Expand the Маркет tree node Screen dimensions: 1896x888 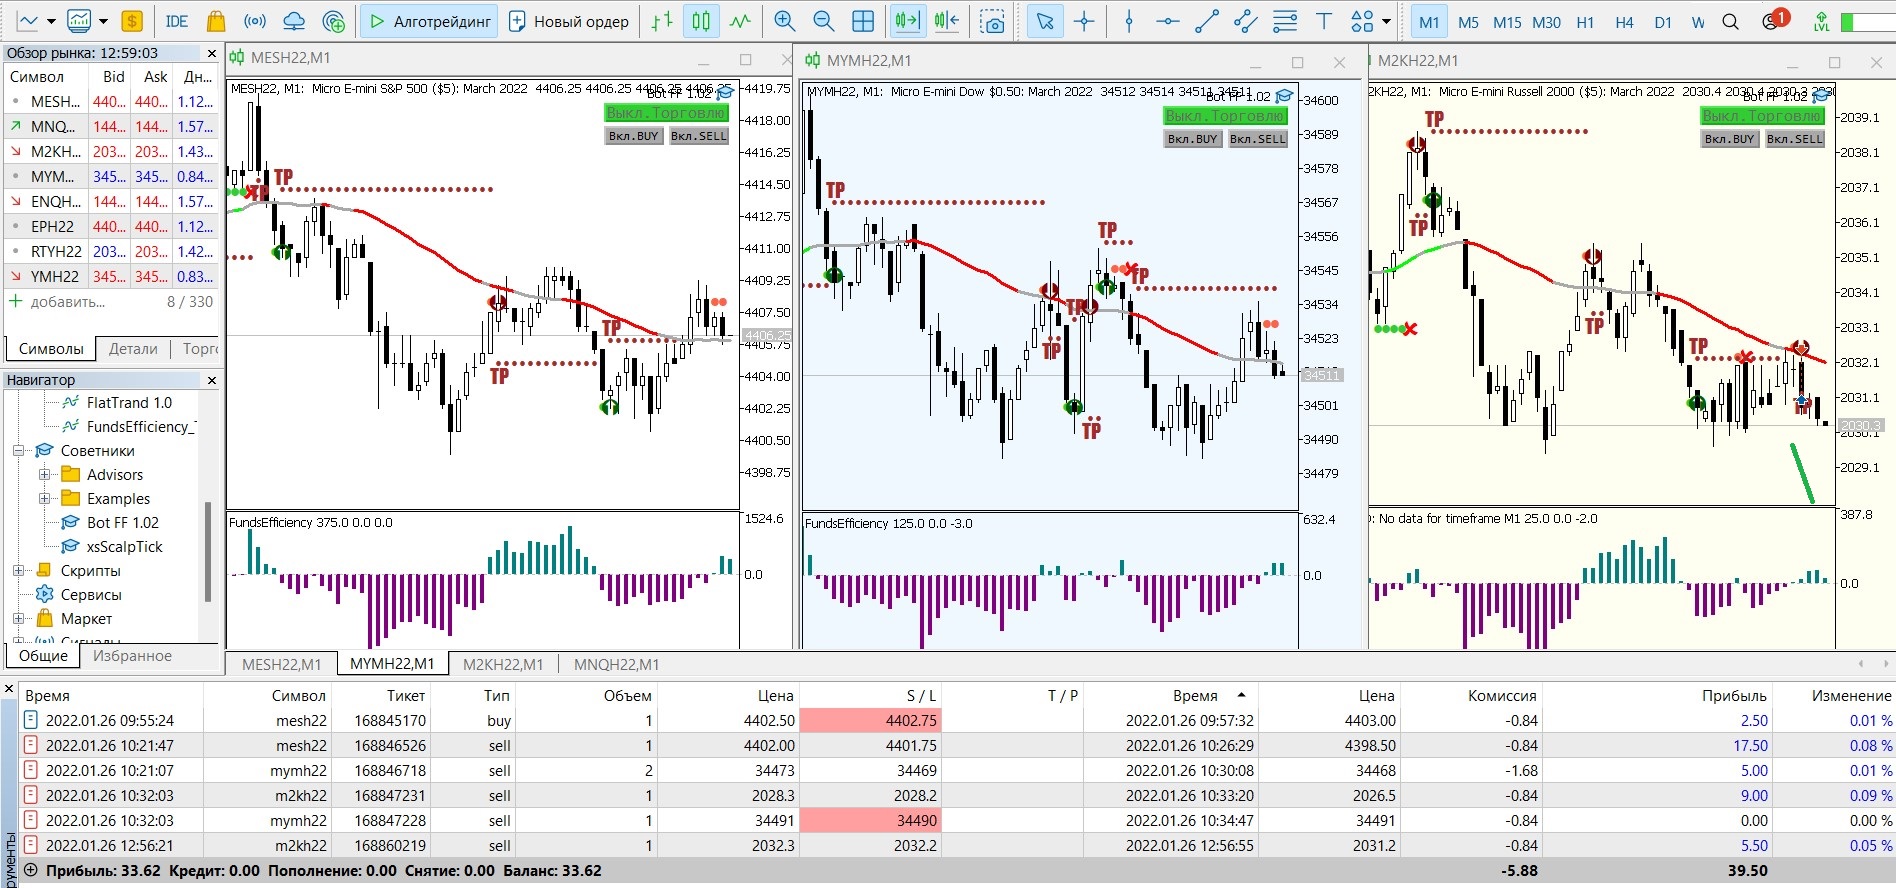[x=18, y=619]
